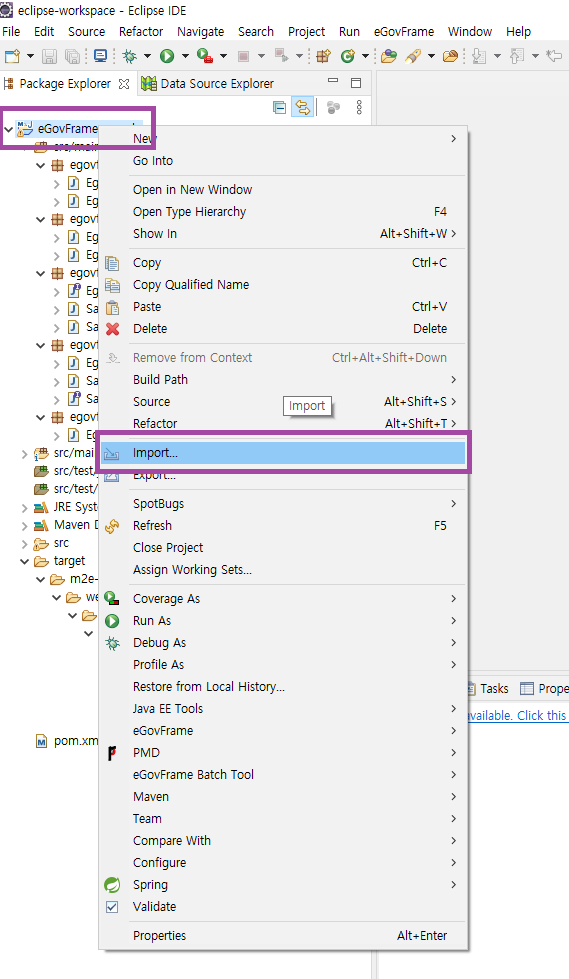
Task: Select Open Type Hierarchy menu entry
Action: click(x=283, y=212)
